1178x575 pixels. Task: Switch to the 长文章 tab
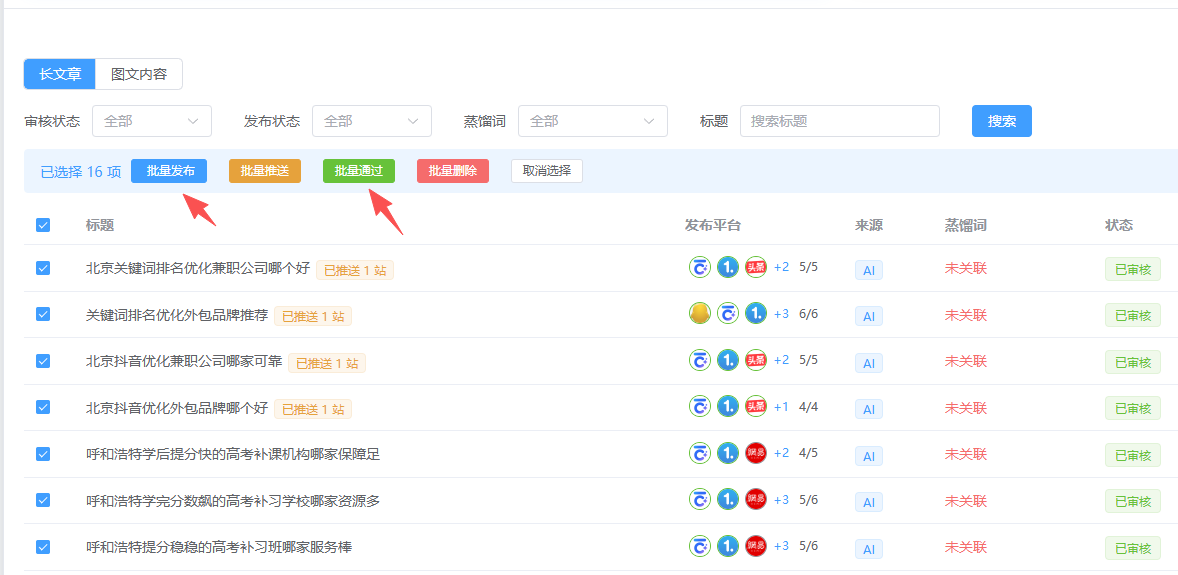tap(60, 74)
